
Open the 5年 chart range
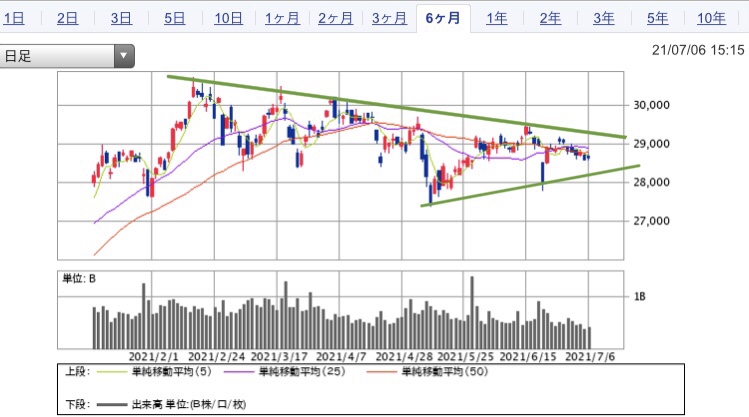coord(657,19)
